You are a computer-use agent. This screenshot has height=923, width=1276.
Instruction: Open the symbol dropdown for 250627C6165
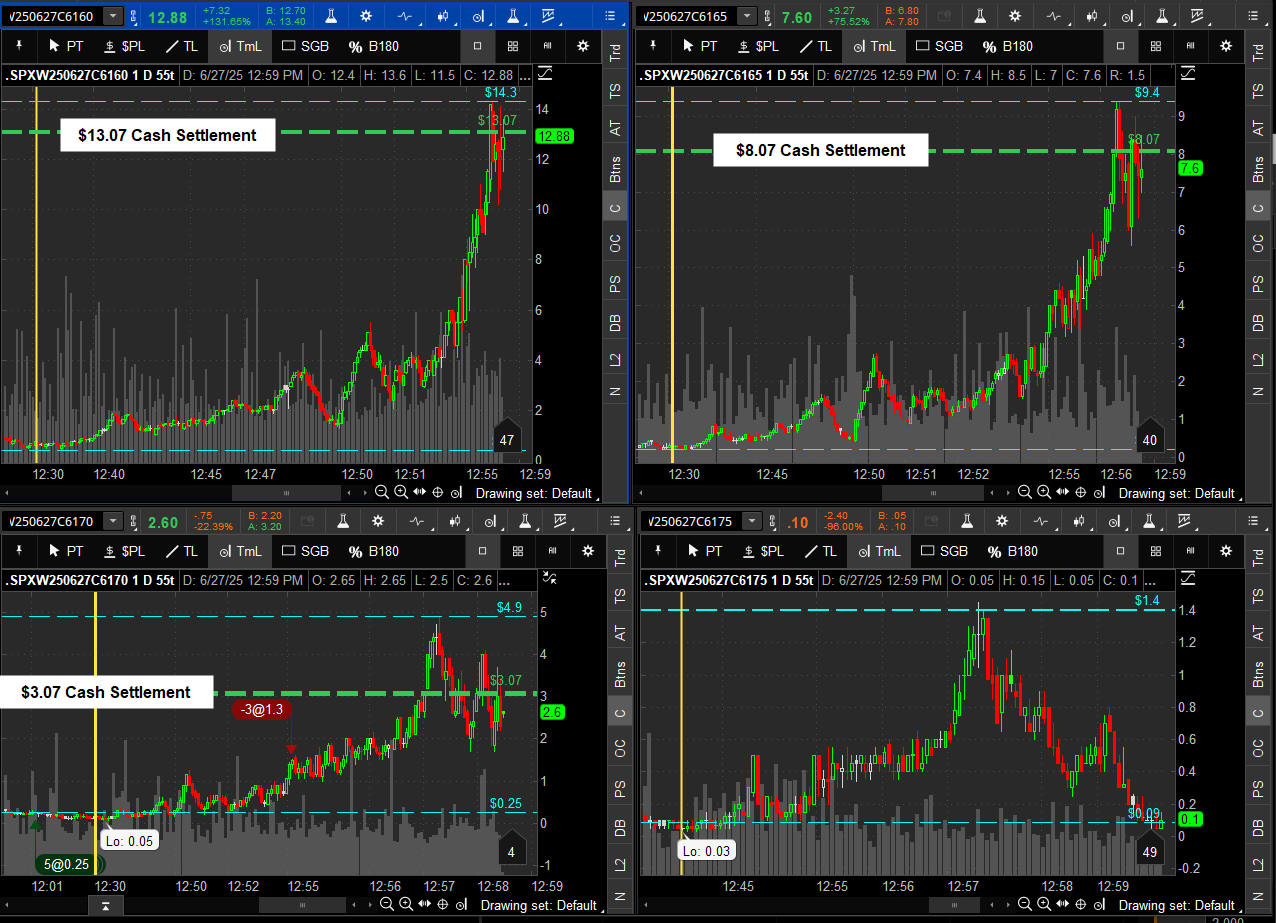746,16
